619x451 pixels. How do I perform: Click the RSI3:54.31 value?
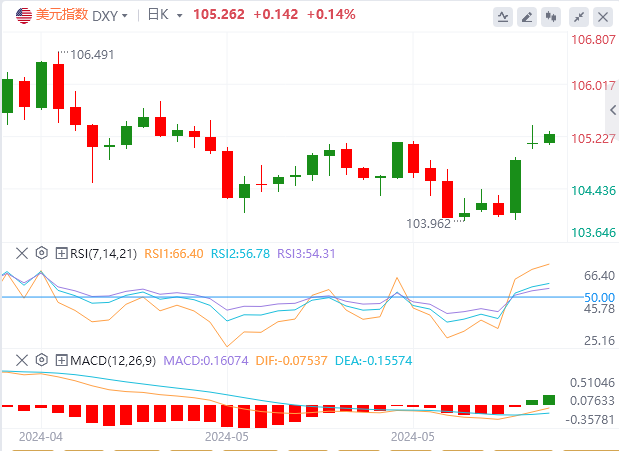[x=306, y=254]
